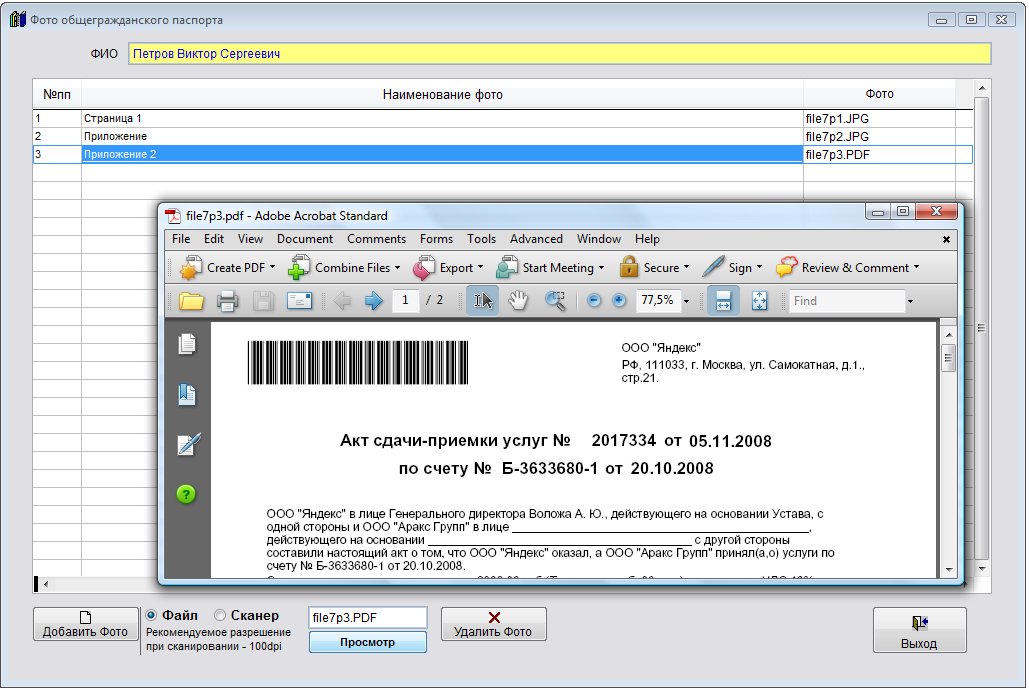Open the zoom percentage dropdown arrow
1029x690 pixels.
[x=687, y=301]
